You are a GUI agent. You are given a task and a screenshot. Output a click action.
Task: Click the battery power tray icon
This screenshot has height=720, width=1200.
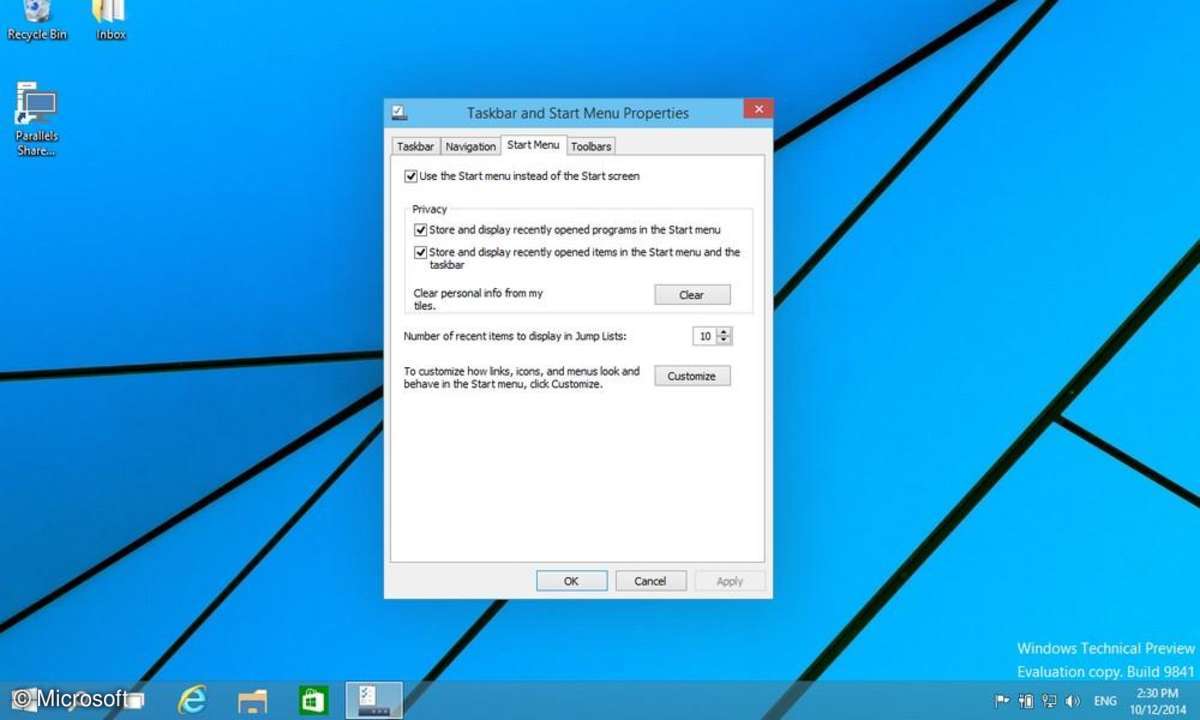[1025, 701]
